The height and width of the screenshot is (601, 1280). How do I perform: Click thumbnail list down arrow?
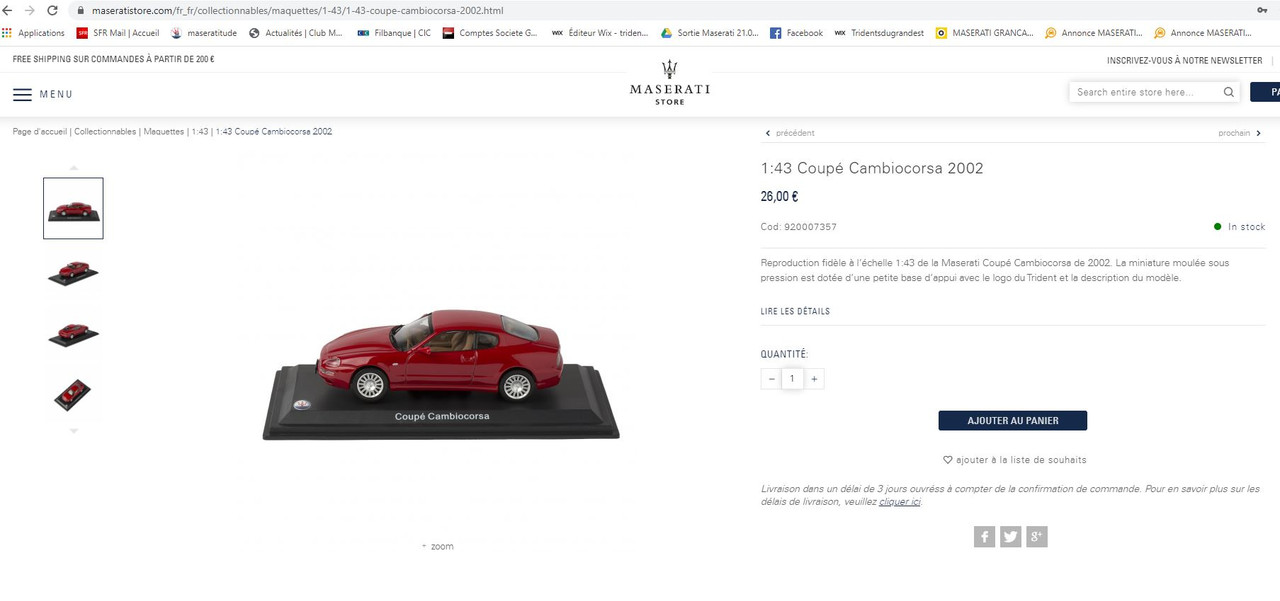pos(73,431)
